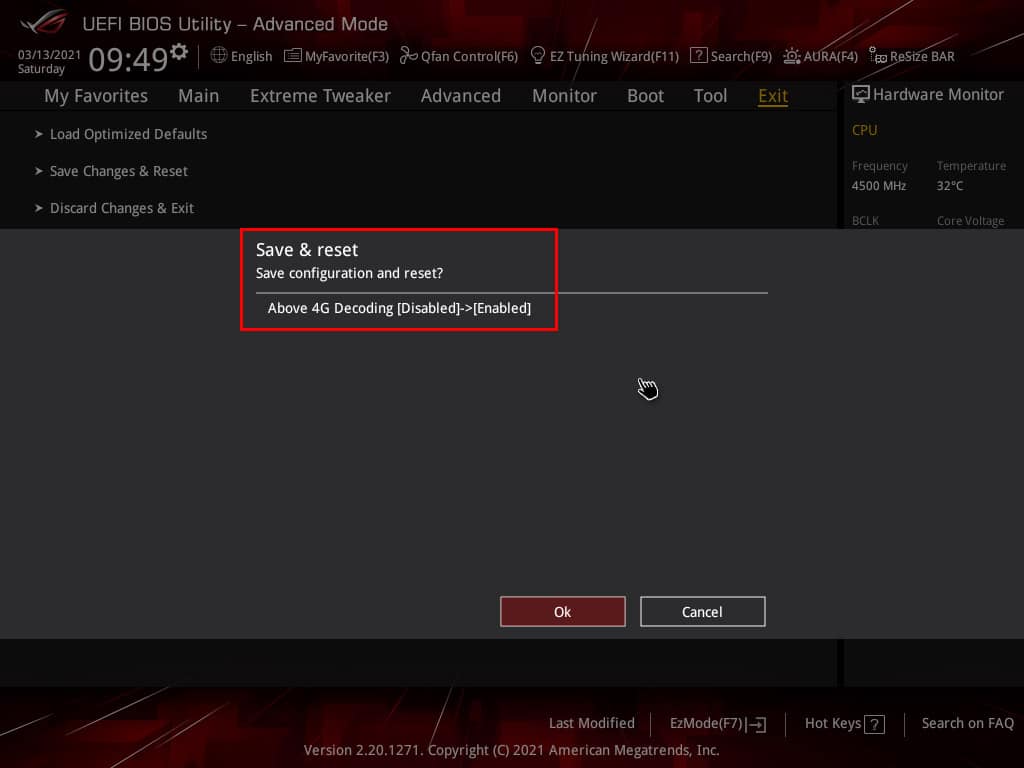
Task: Click the Save & reset dialog title
Action: click(307, 249)
